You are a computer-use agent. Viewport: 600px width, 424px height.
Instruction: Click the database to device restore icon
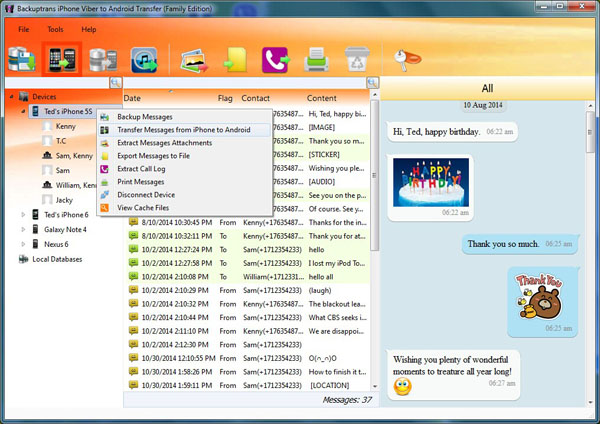[x=103, y=60]
